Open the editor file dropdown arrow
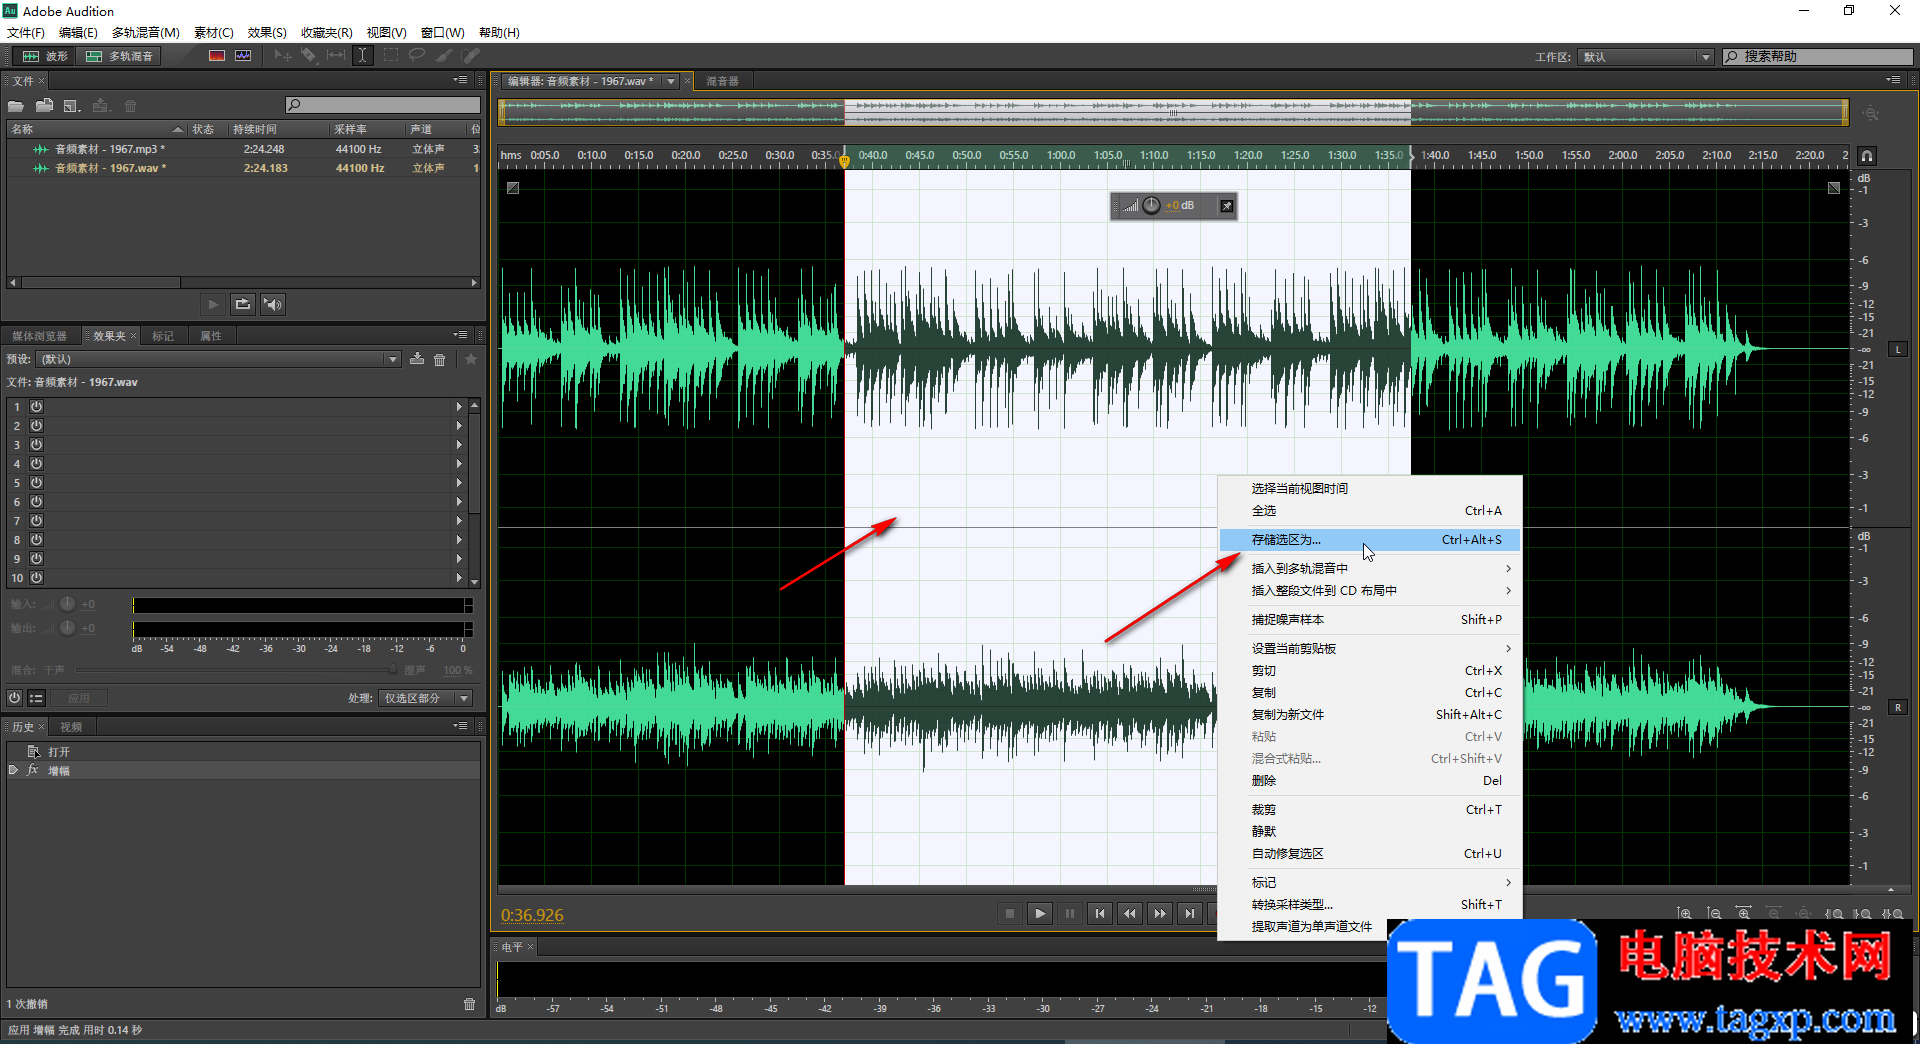Image resolution: width=1920 pixels, height=1044 pixels. 671,81
